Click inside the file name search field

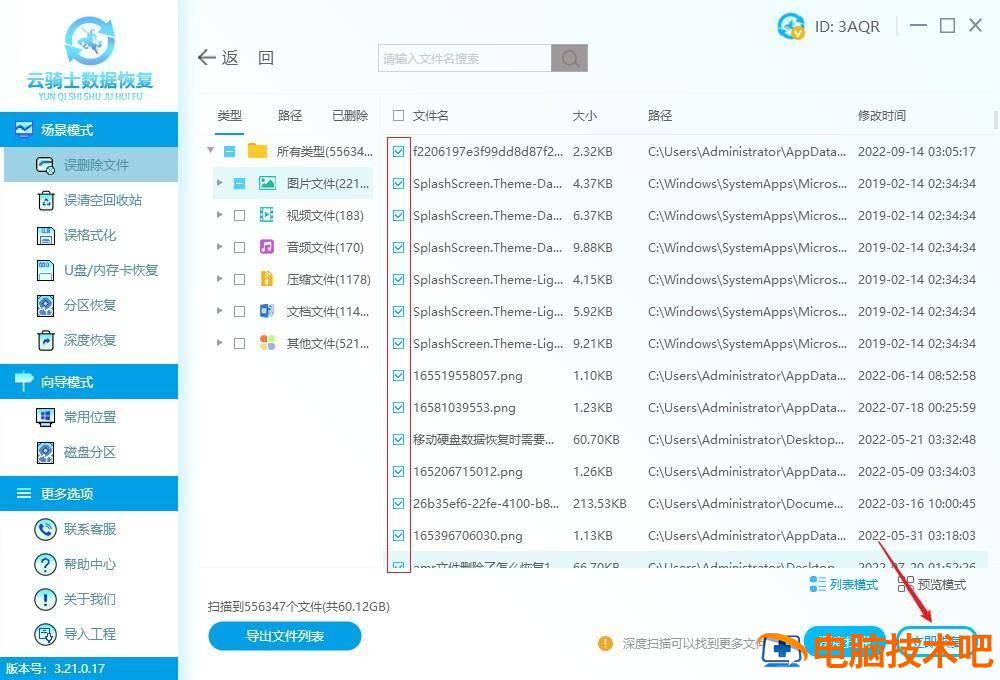point(465,59)
